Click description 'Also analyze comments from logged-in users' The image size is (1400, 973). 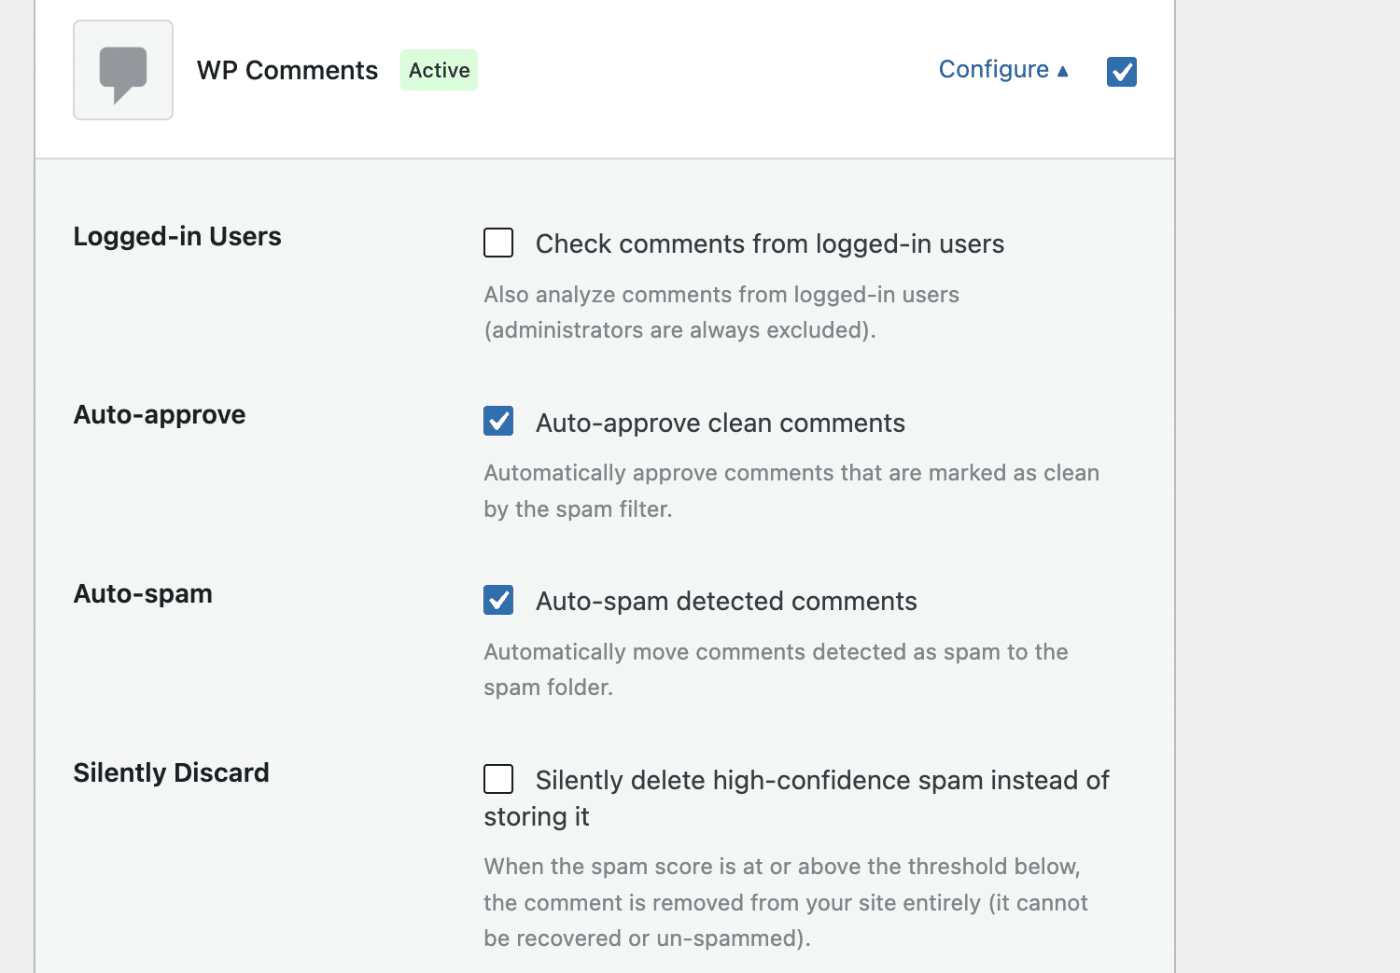[x=721, y=312]
